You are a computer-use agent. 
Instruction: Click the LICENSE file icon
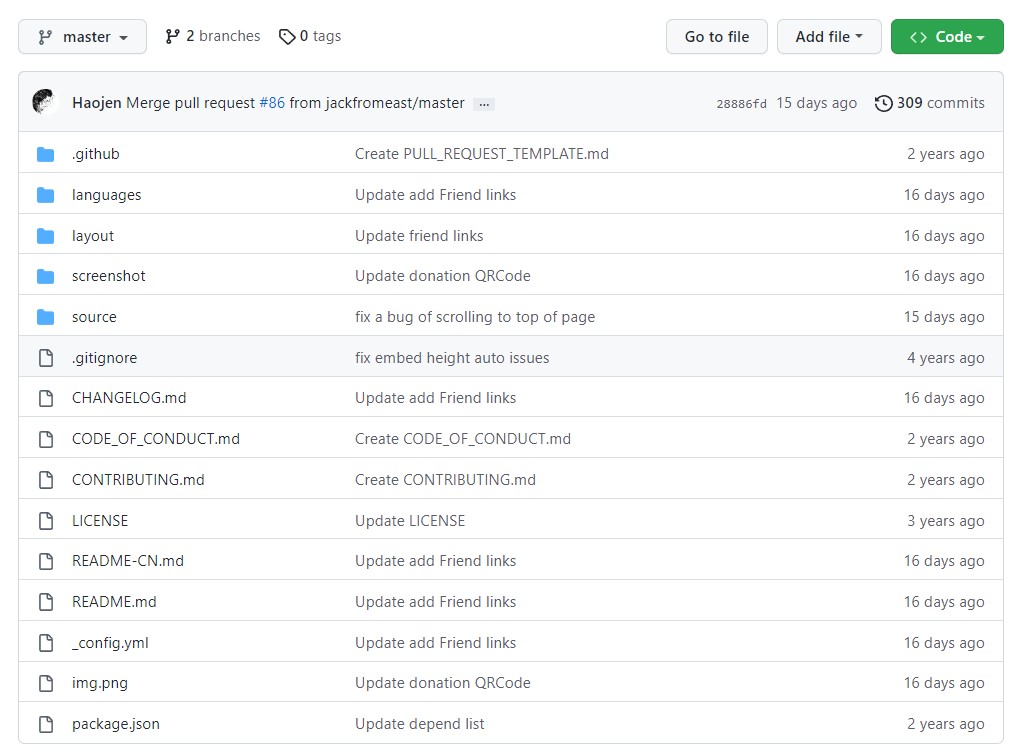click(45, 521)
